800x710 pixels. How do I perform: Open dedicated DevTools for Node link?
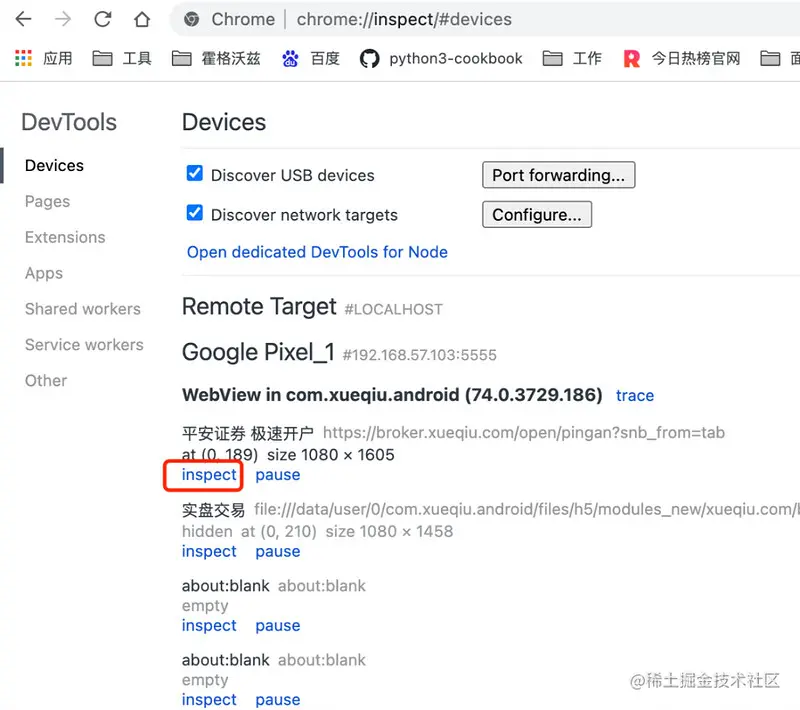click(x=317, y=252)
